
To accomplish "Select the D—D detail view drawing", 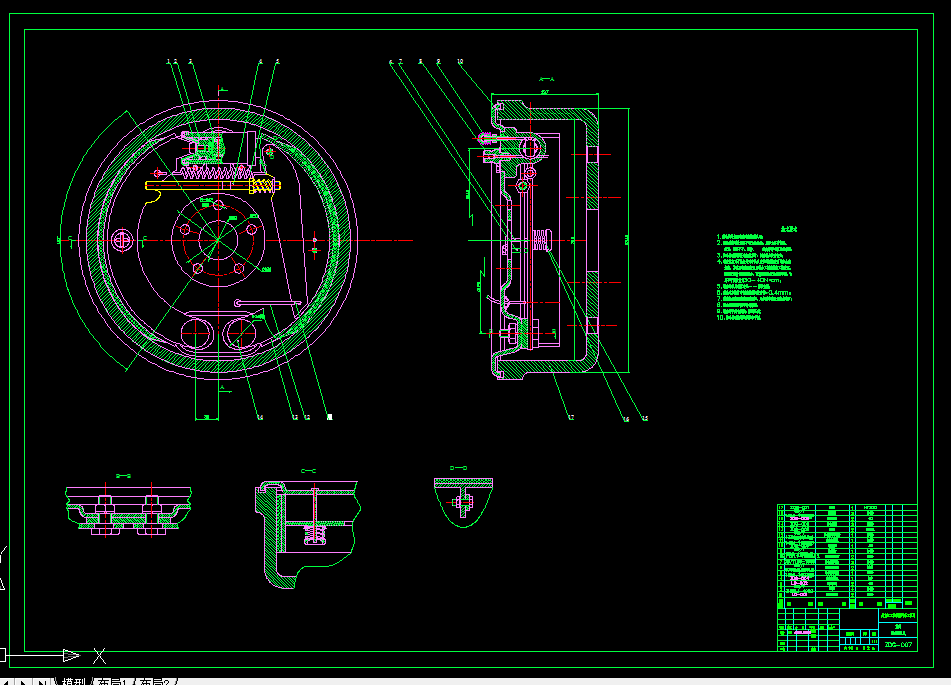I will [x=463, y=502].
